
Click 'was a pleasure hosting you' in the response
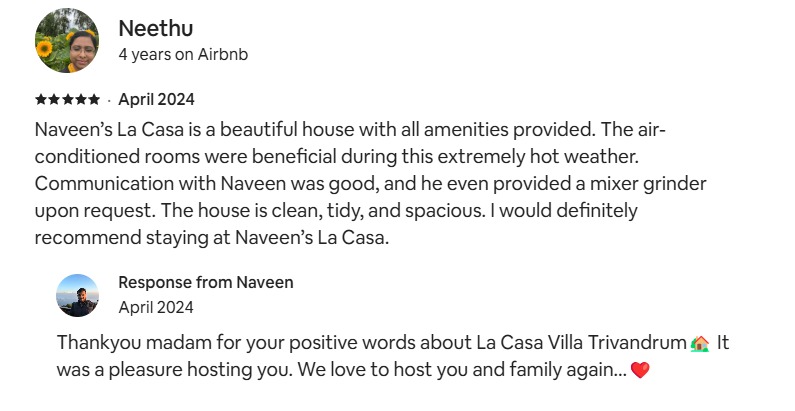[x=174, y=370]
